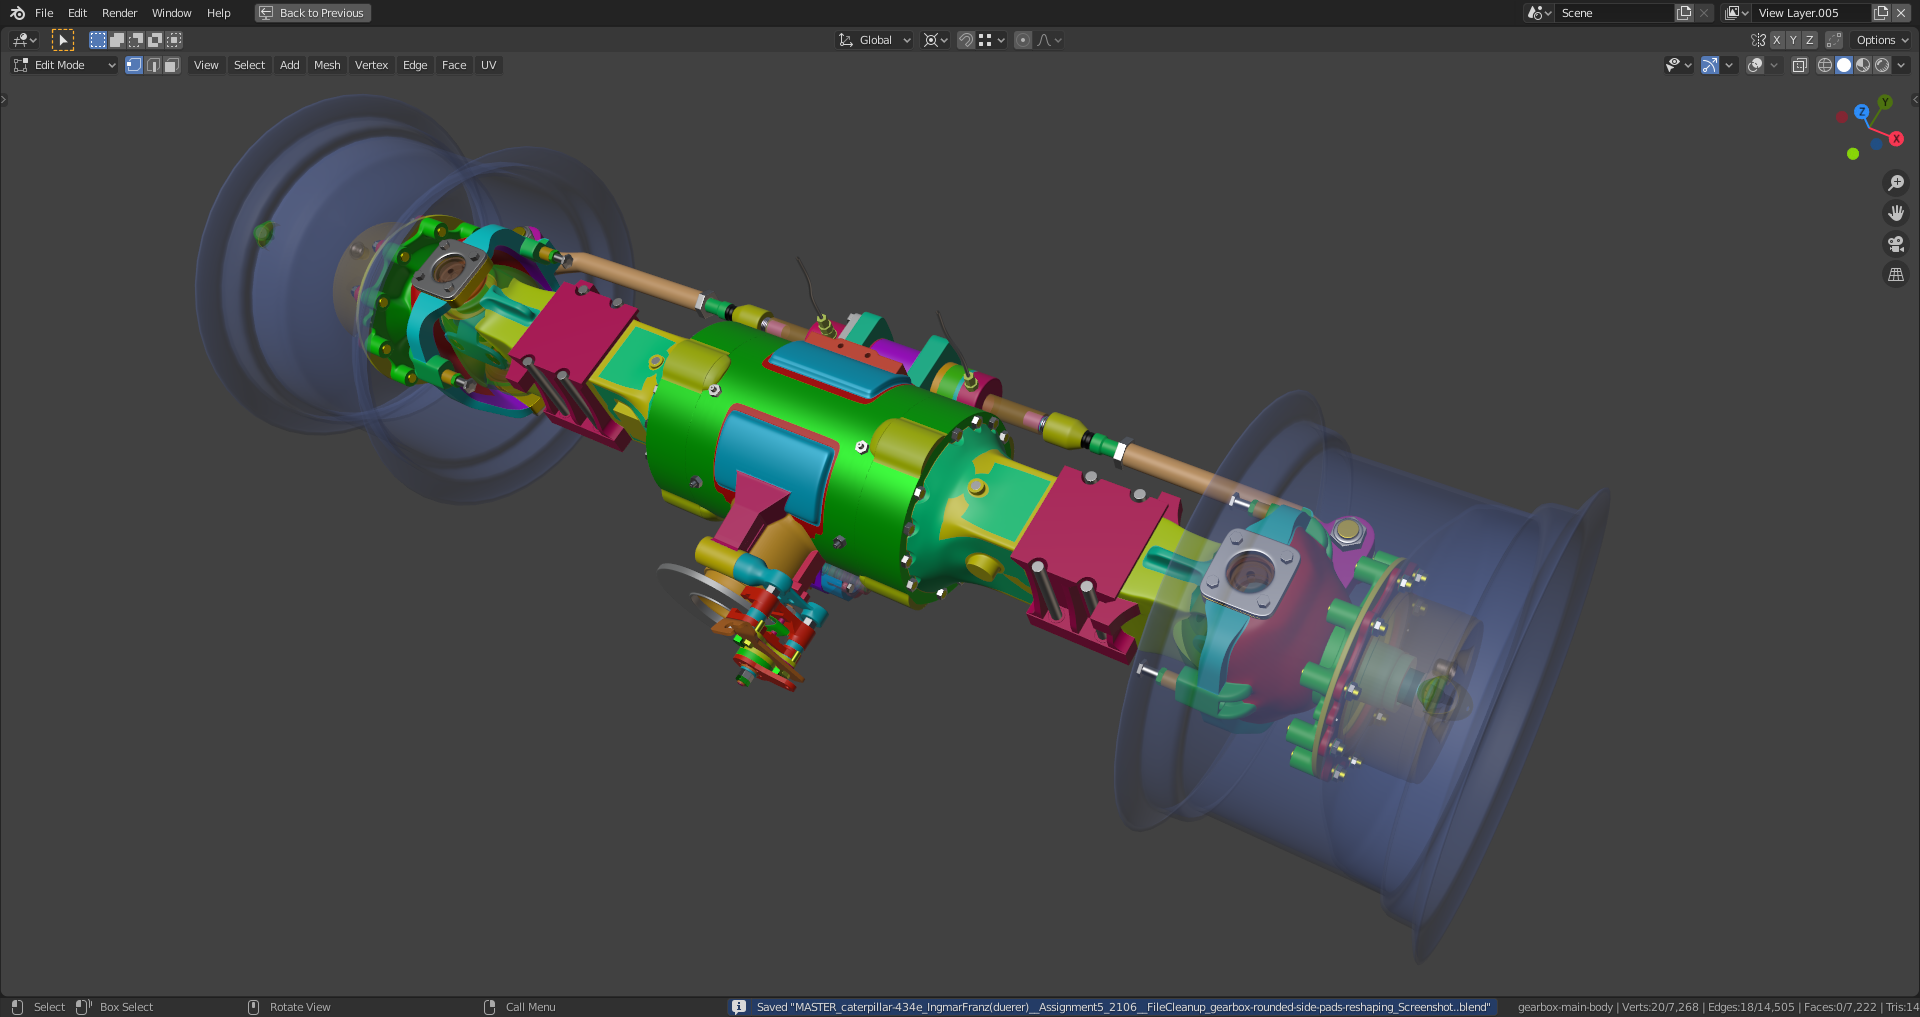Image resolution: width=1920 pixels, height=1017 pixels.
Task: Click the green Y axis gizmo ball
Action: (1885, 102)
